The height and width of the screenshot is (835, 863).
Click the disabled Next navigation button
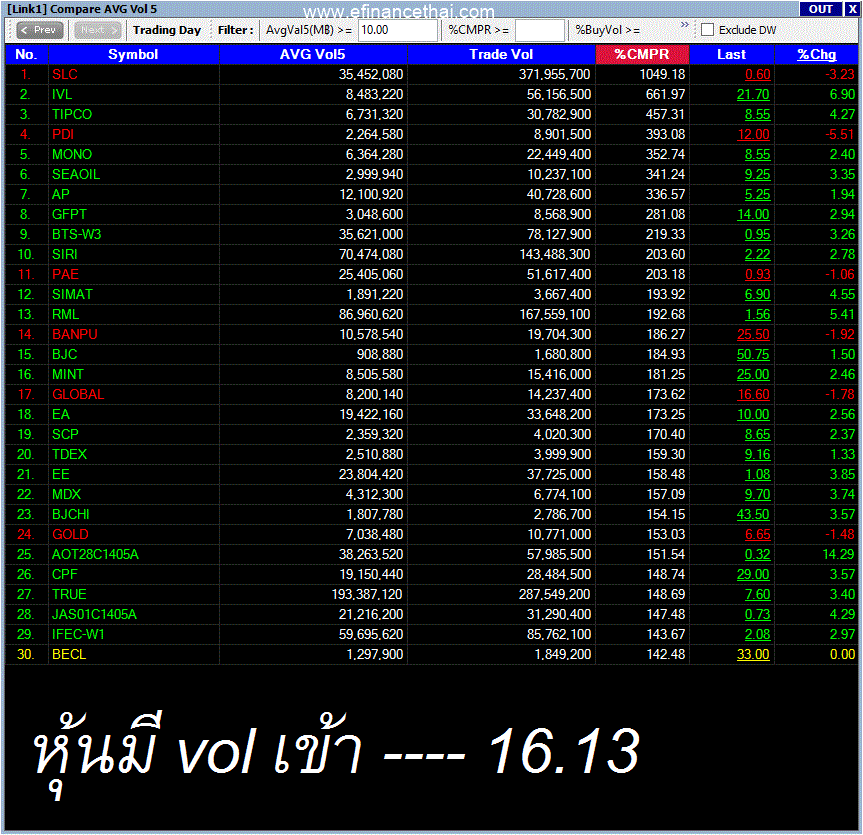click(x=97, y=30)
